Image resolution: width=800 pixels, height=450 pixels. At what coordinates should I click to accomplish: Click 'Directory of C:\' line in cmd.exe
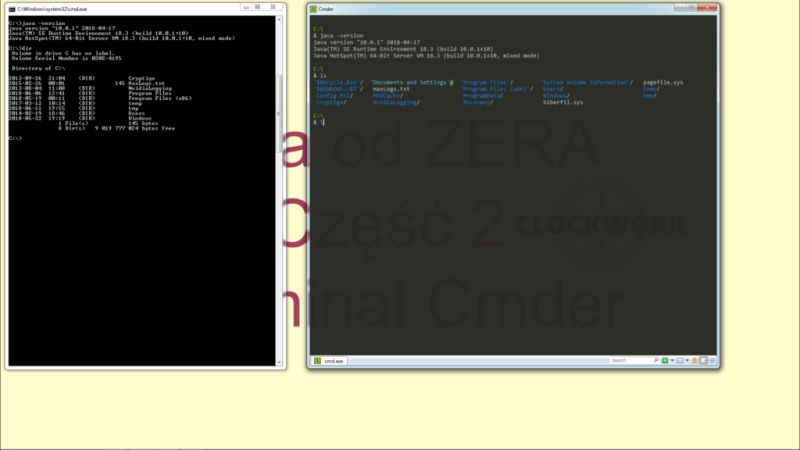coord(38,68)
